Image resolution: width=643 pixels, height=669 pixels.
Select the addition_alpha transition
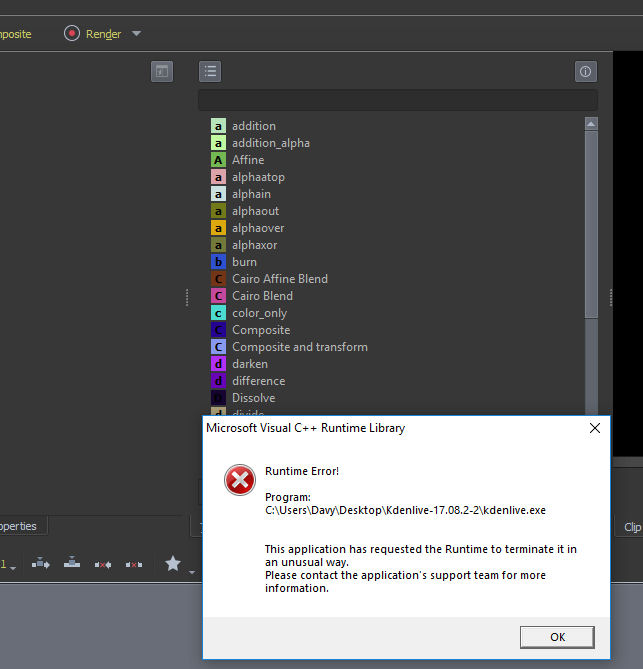pos(260,143)
